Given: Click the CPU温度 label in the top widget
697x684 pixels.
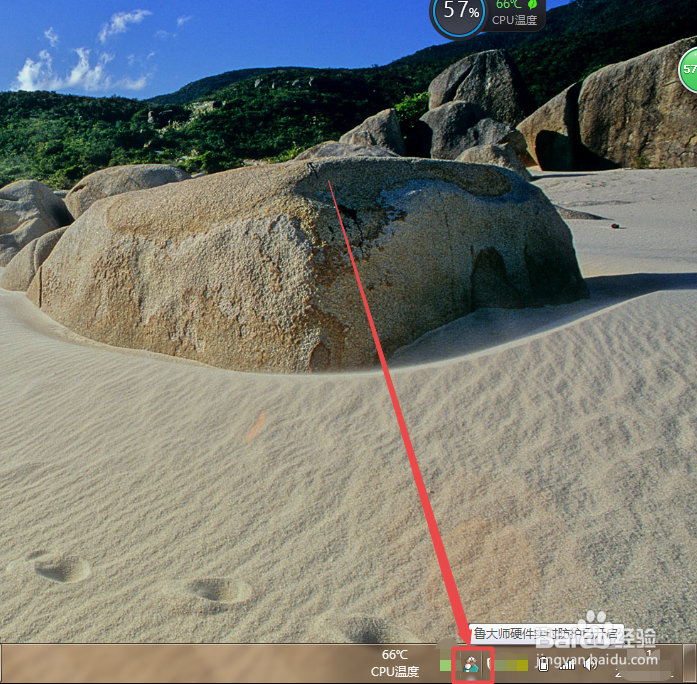Looking at the screenshot, I should [514, 20].
